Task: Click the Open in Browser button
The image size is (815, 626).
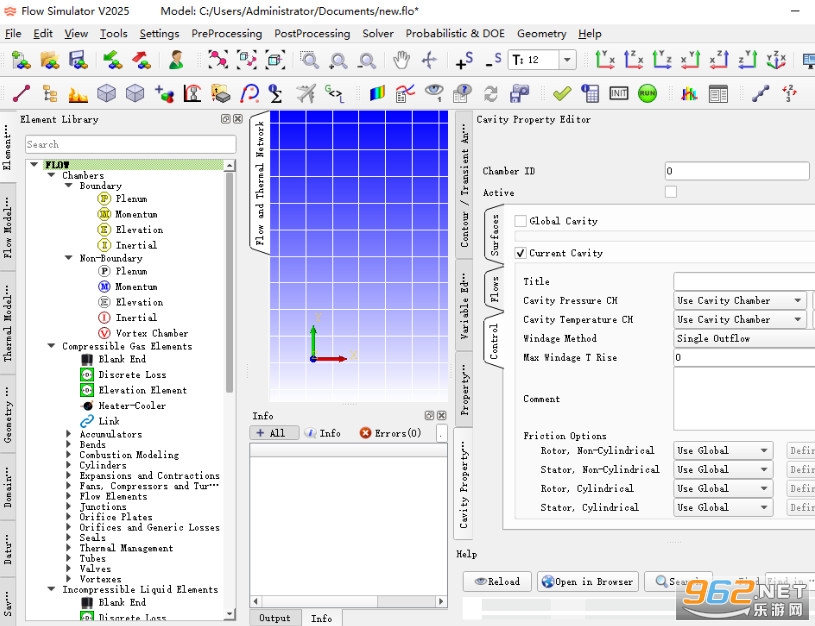Action: (587, 581)
